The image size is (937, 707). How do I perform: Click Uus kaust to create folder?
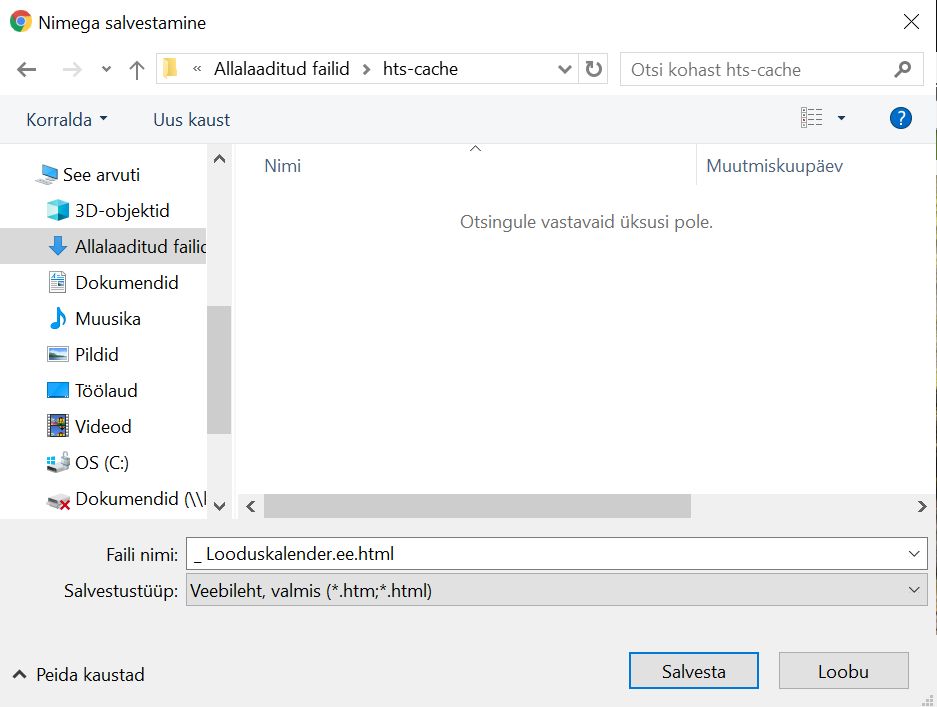[191, 119]
